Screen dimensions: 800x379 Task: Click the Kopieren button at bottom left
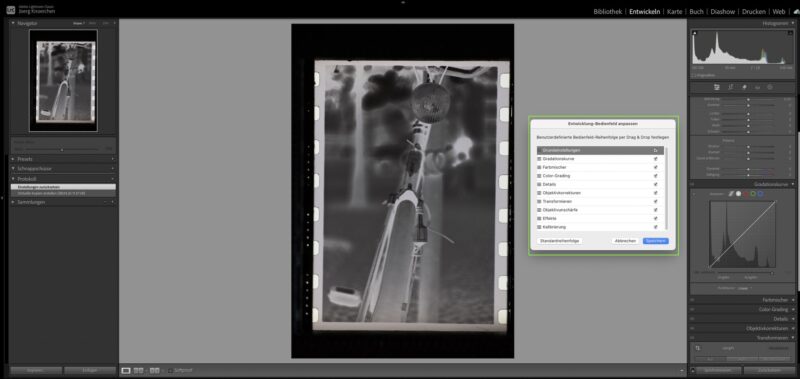[x=36, y=370]
